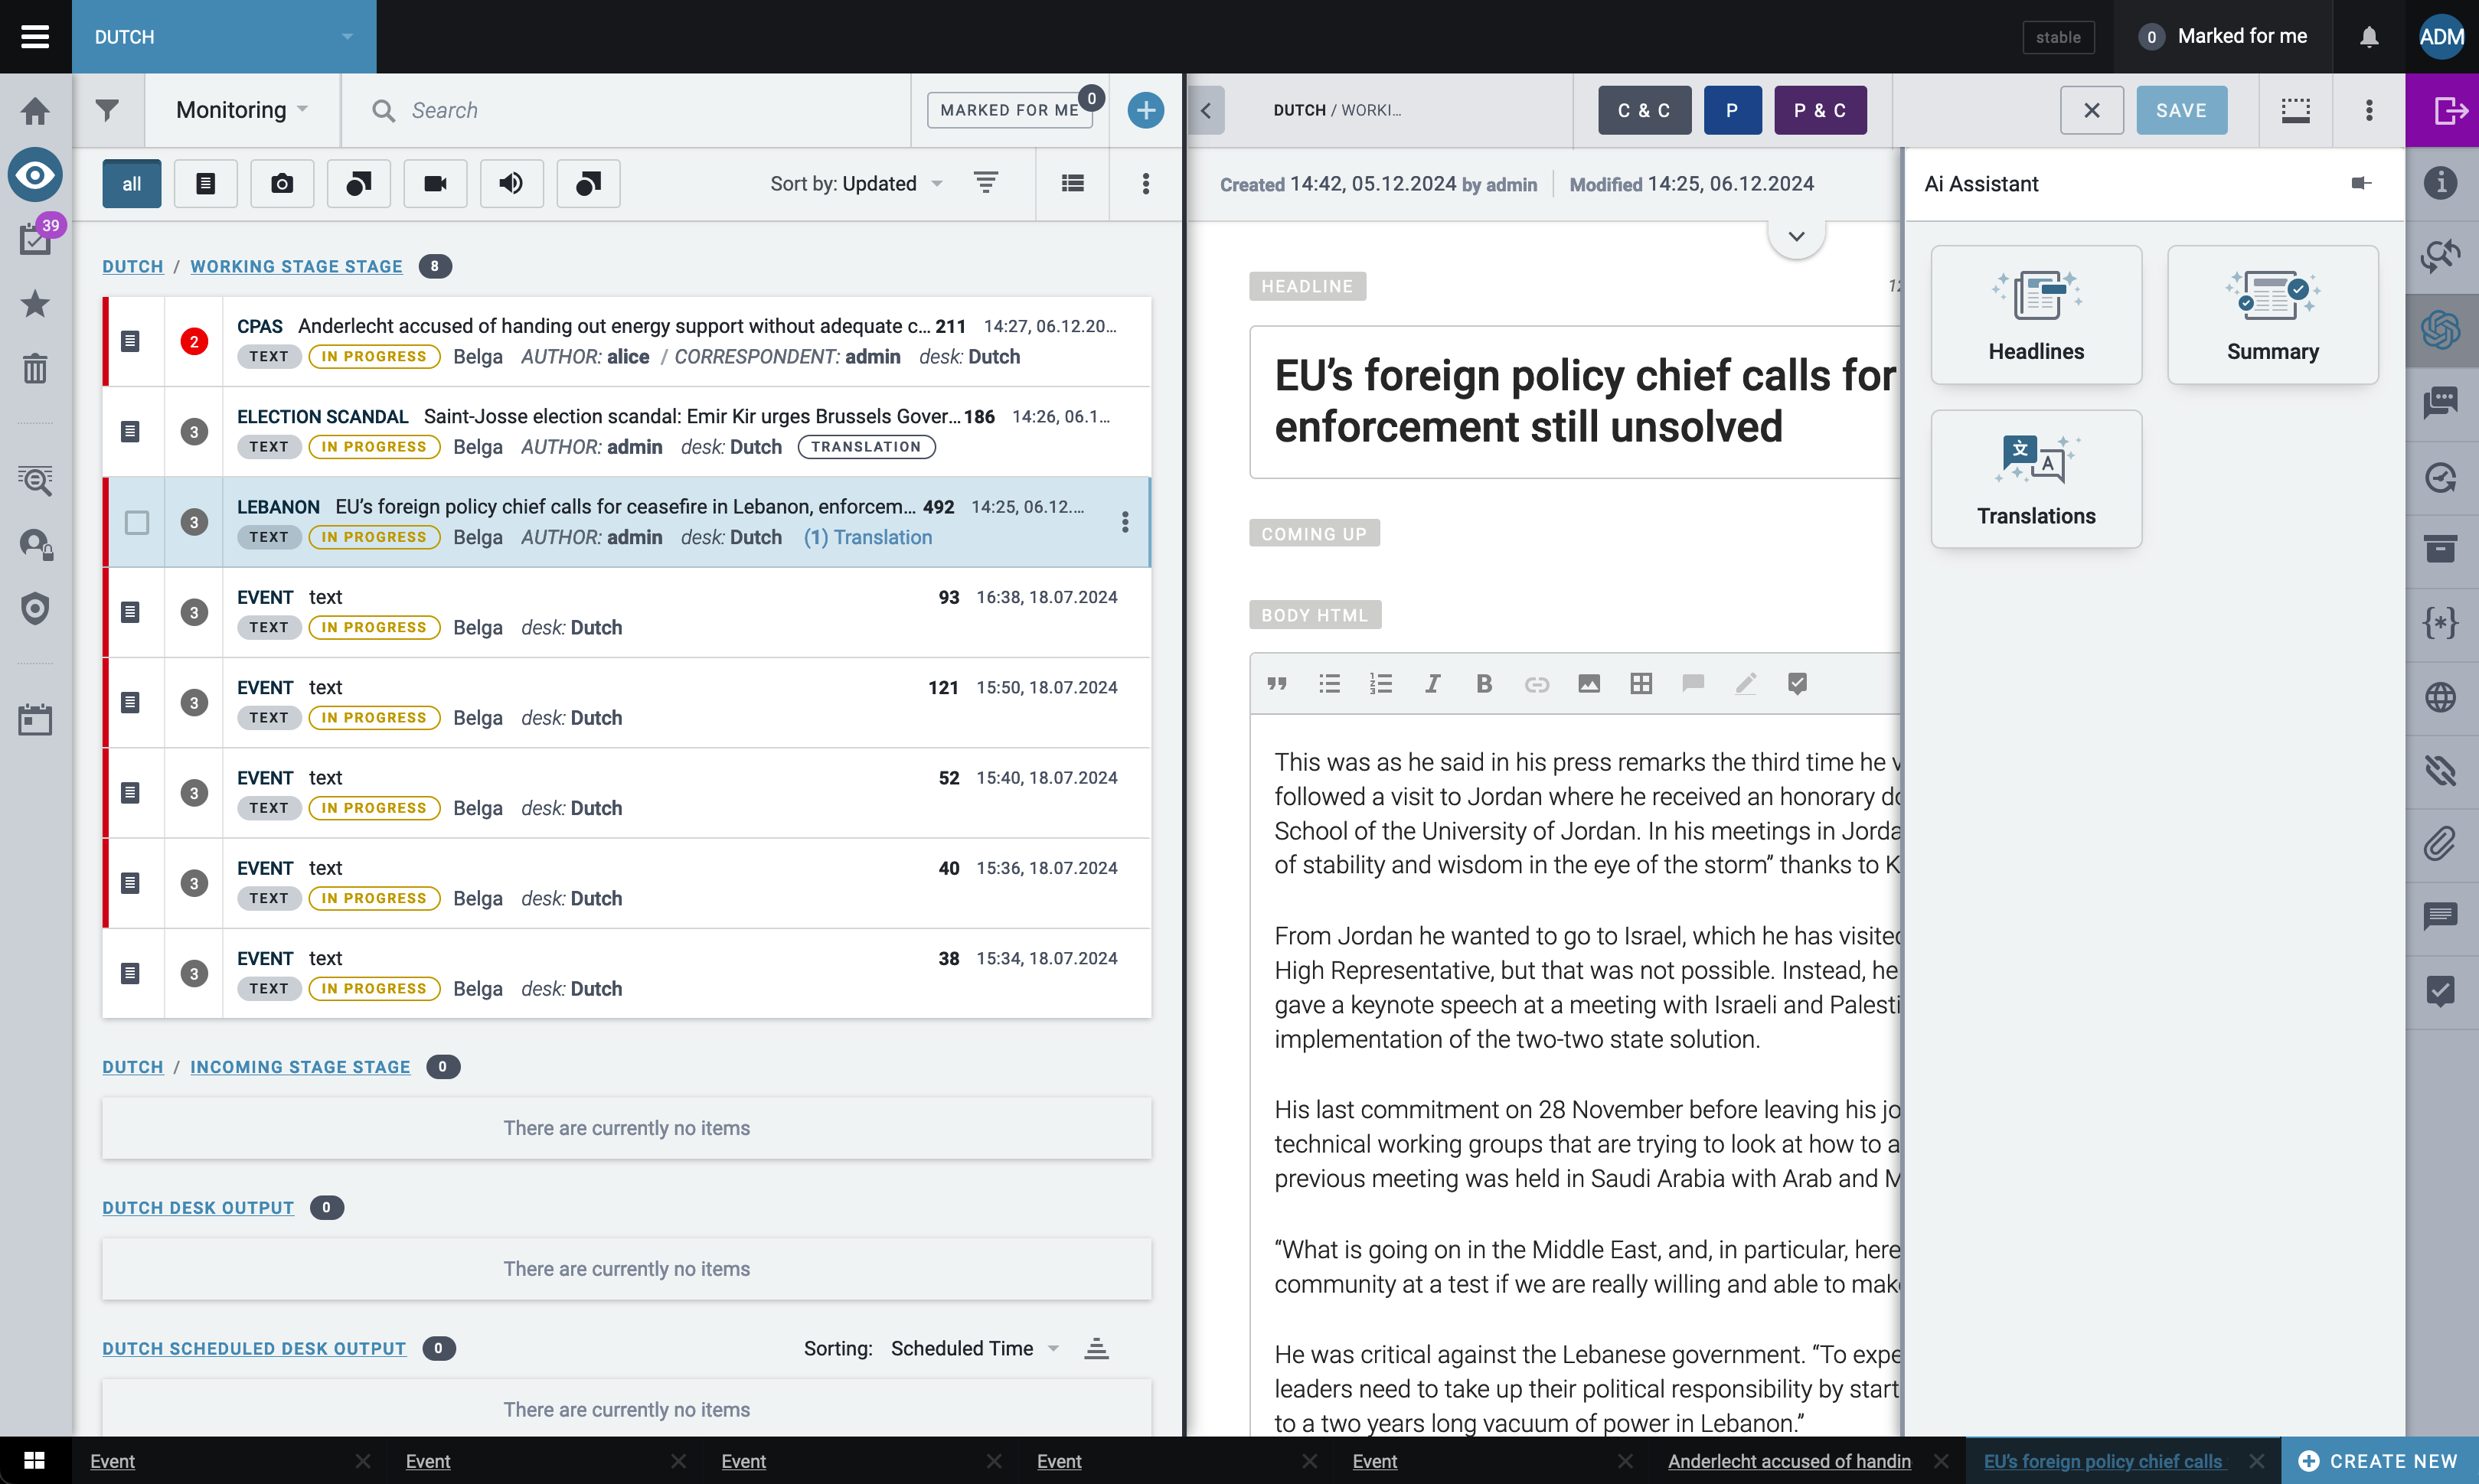Open the DUTCH desk selector dropdown
The height and width of the screenshot is (1484, 2479).
223,37
